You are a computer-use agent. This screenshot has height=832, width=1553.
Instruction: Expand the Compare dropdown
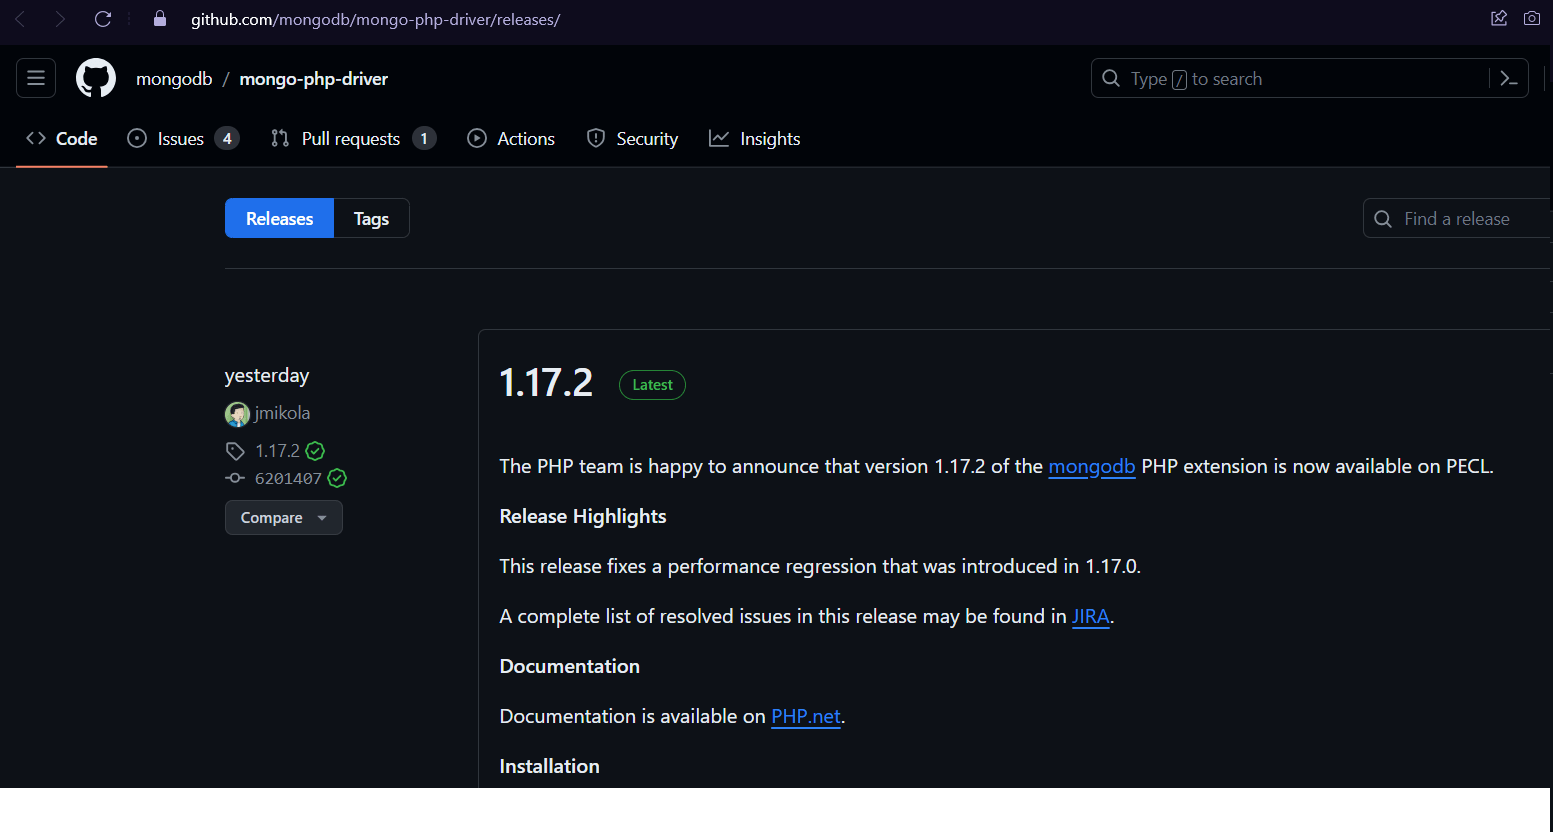click(284, 518)
